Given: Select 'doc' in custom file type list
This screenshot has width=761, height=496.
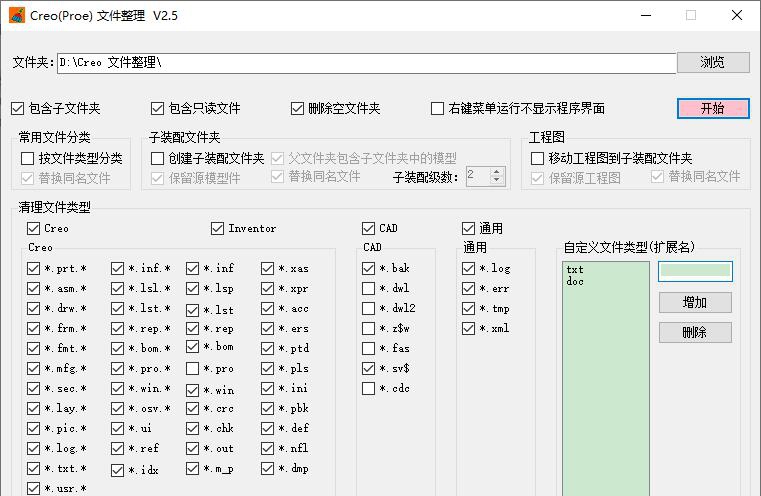Looking at the screenshot, I should coord(575,281).
